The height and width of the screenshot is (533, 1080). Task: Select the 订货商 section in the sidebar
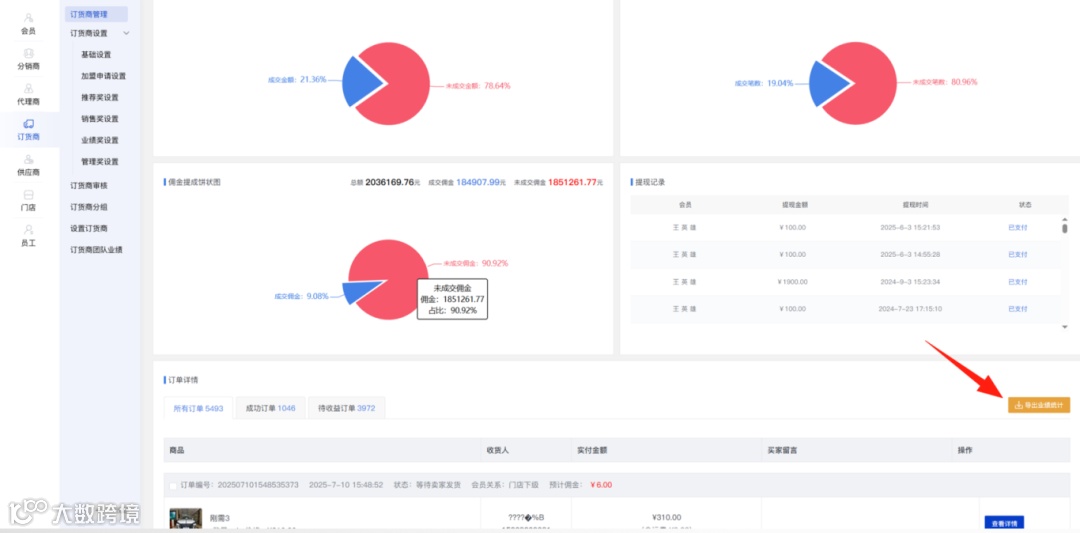[x=28, y=129]
